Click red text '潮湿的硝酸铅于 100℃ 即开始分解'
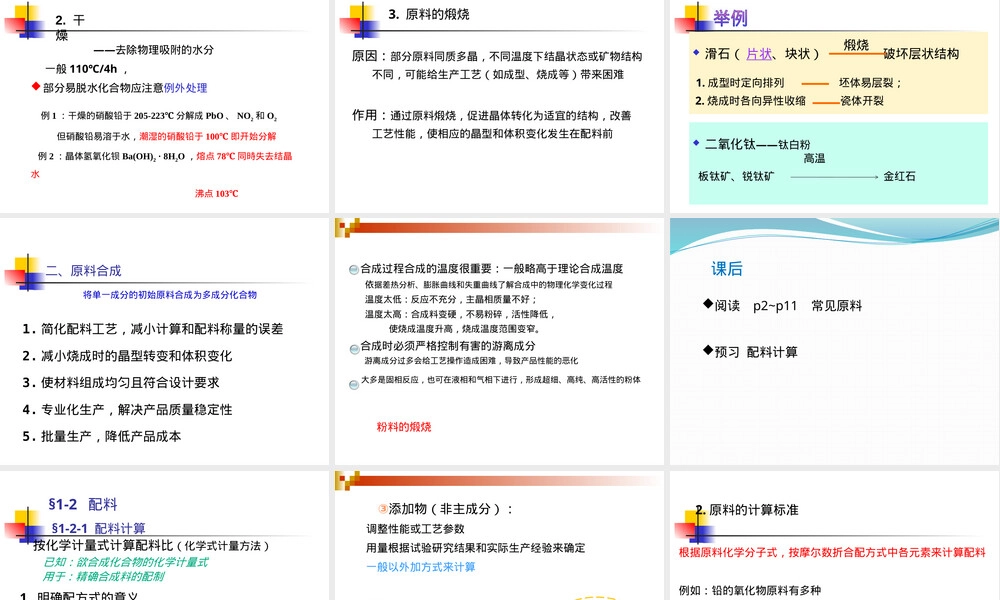This screenshot has width=1000, height=600. (208, 136)
